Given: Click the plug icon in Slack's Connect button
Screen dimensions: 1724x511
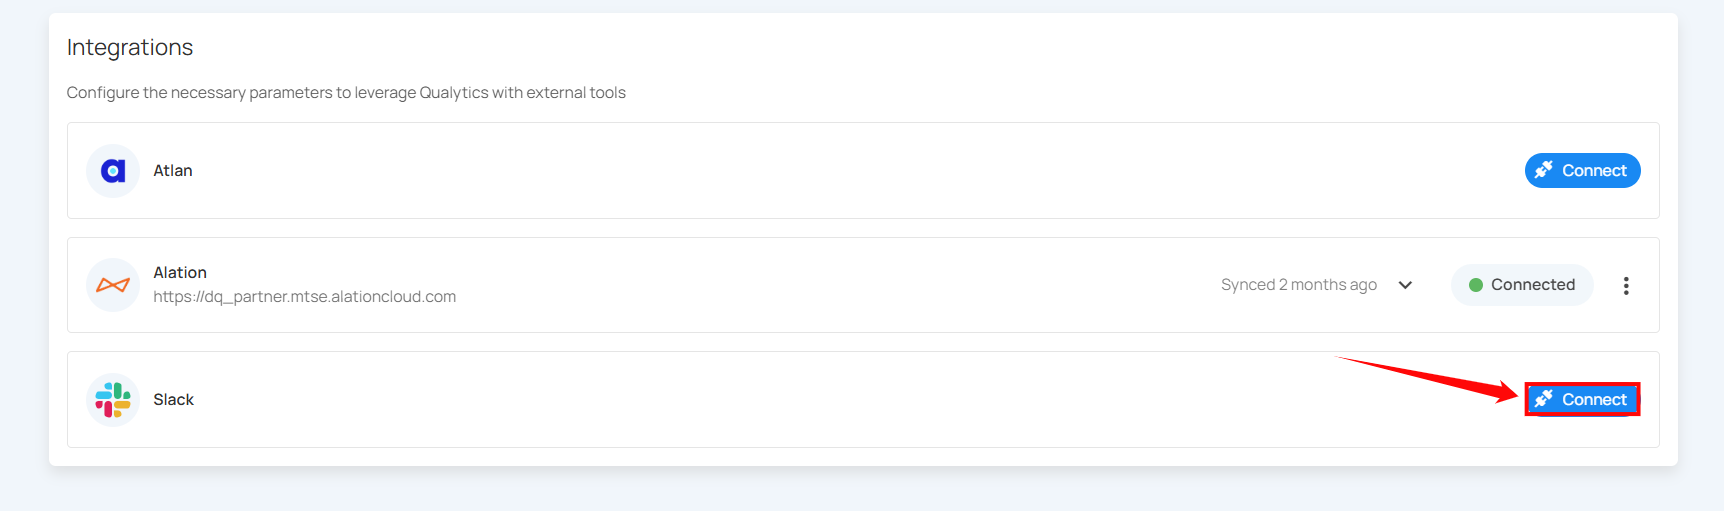Looking at the screenshot, I should pyautogui.click(x=1544, y=399).
